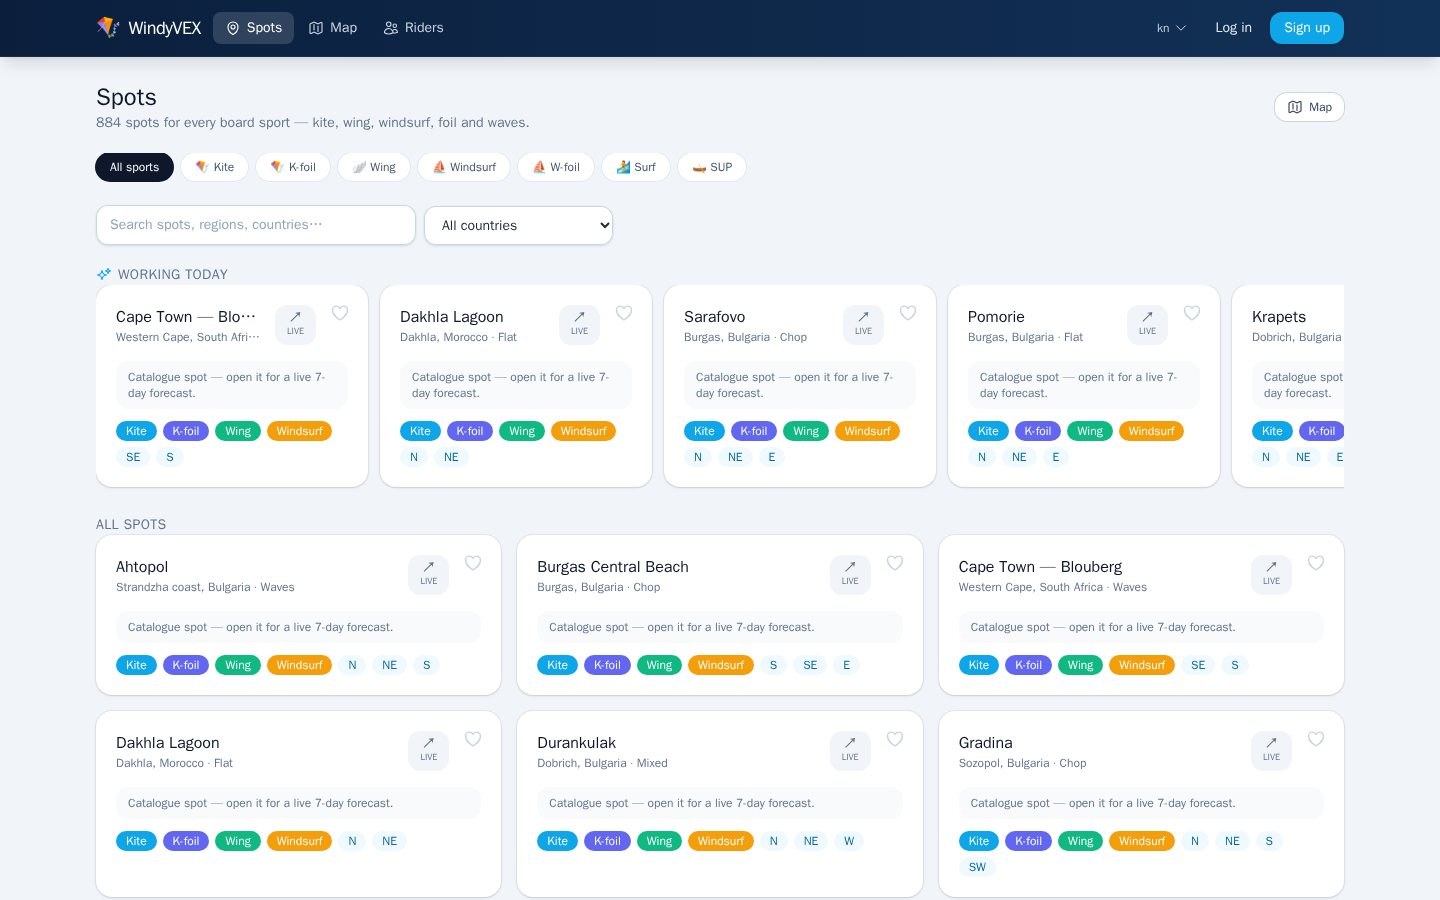Favorite Durankulak with heart icon

pyautogui.click(x=895, y=739)
